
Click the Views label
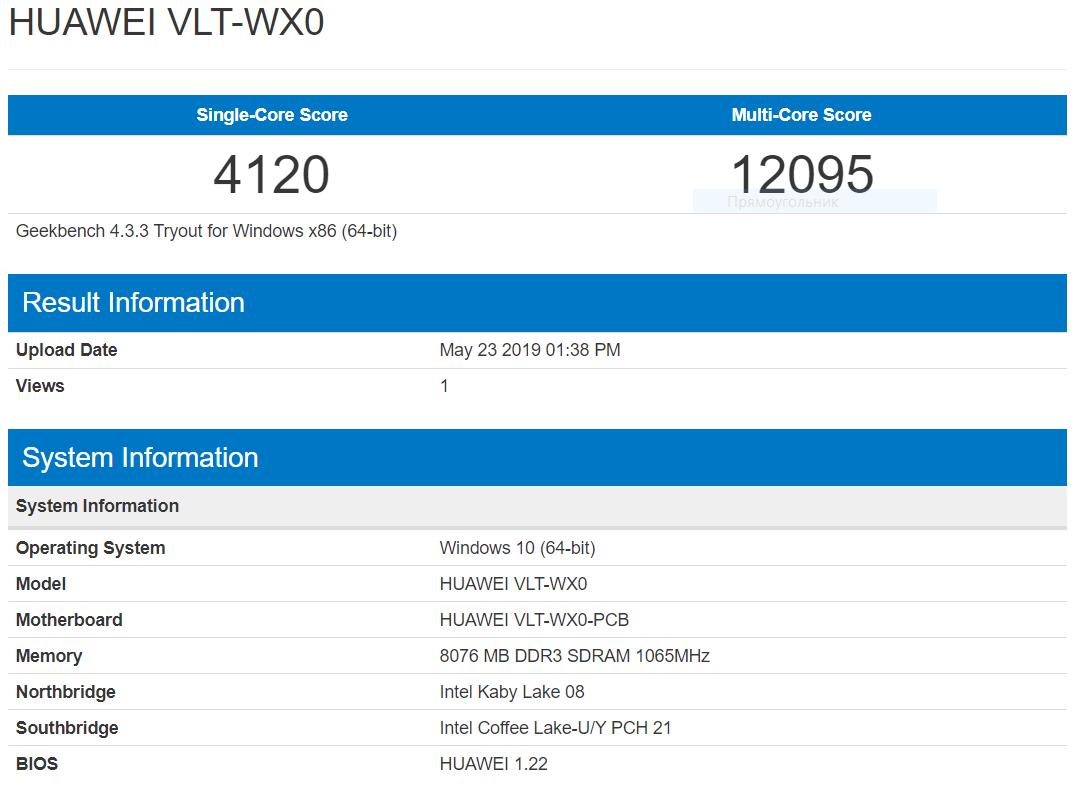40,385
